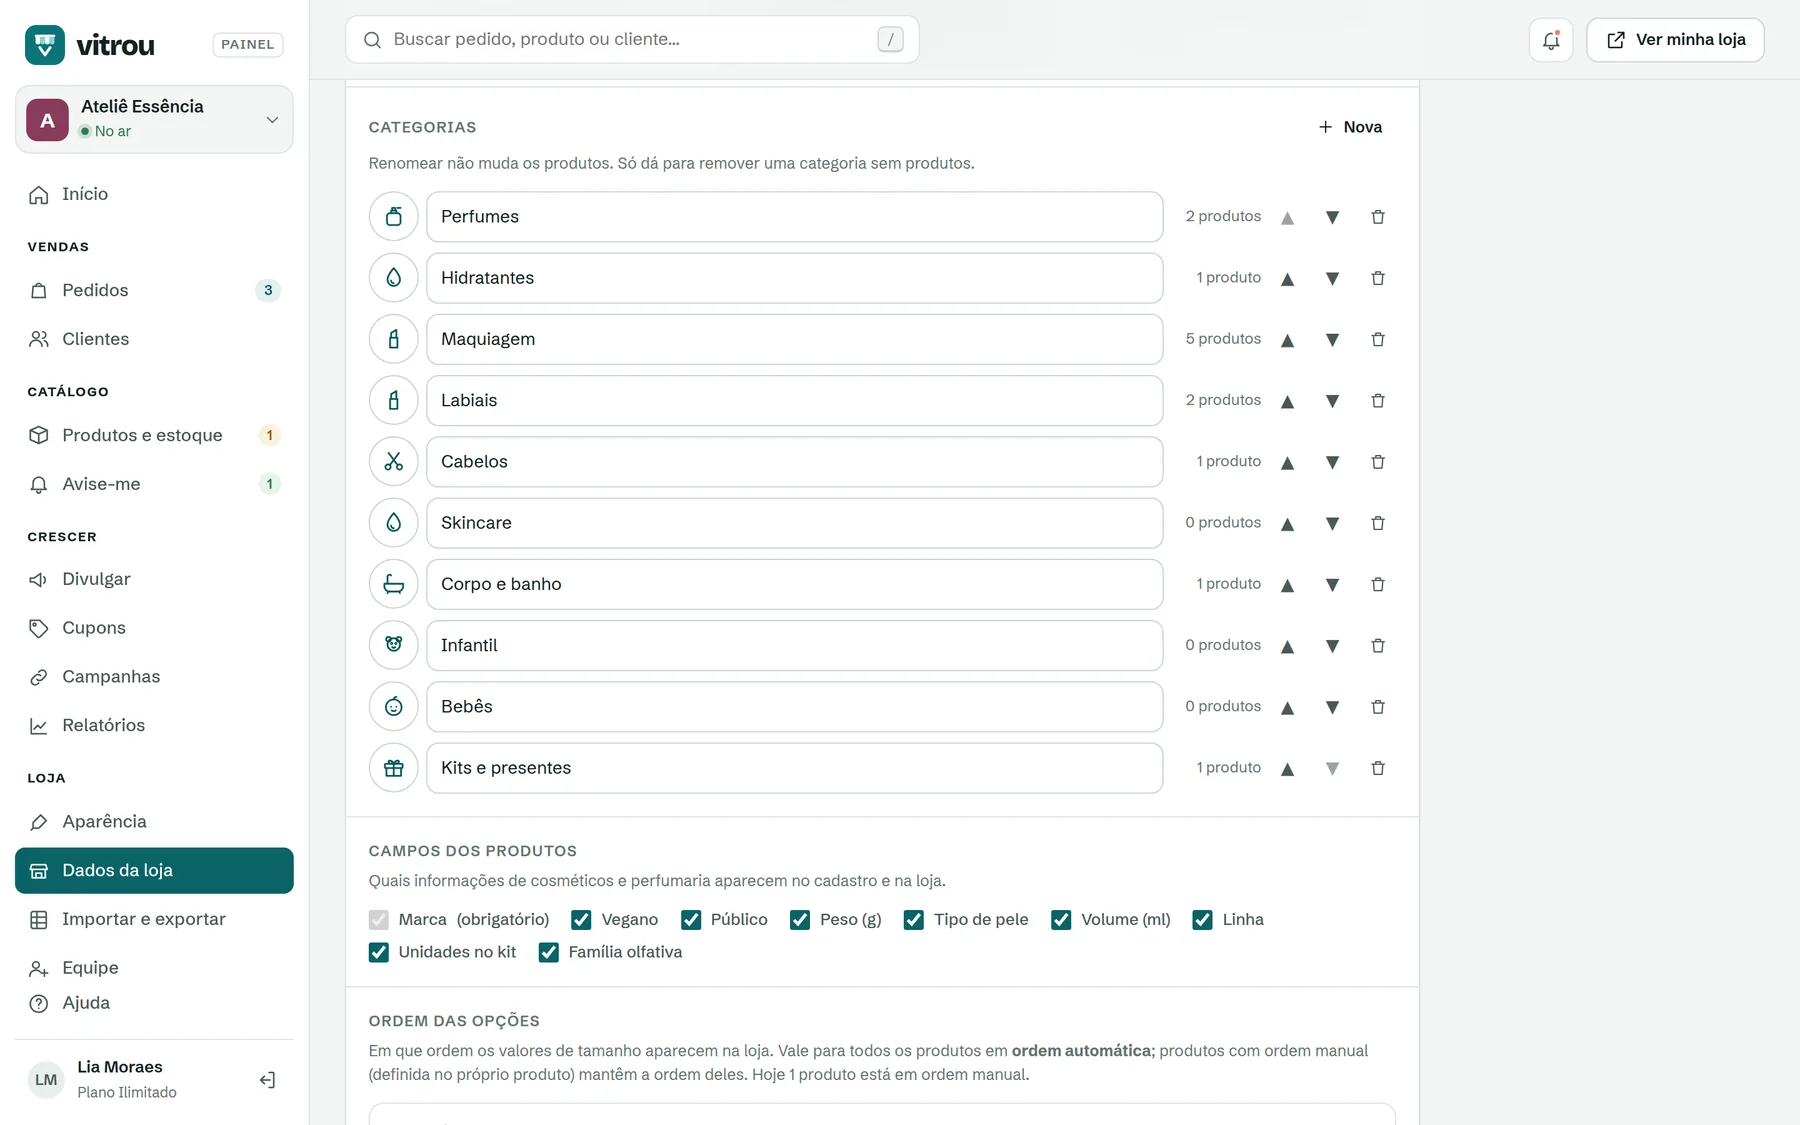Click Ver minha loja button
1800x1125 pixels.
point(1675,40)
